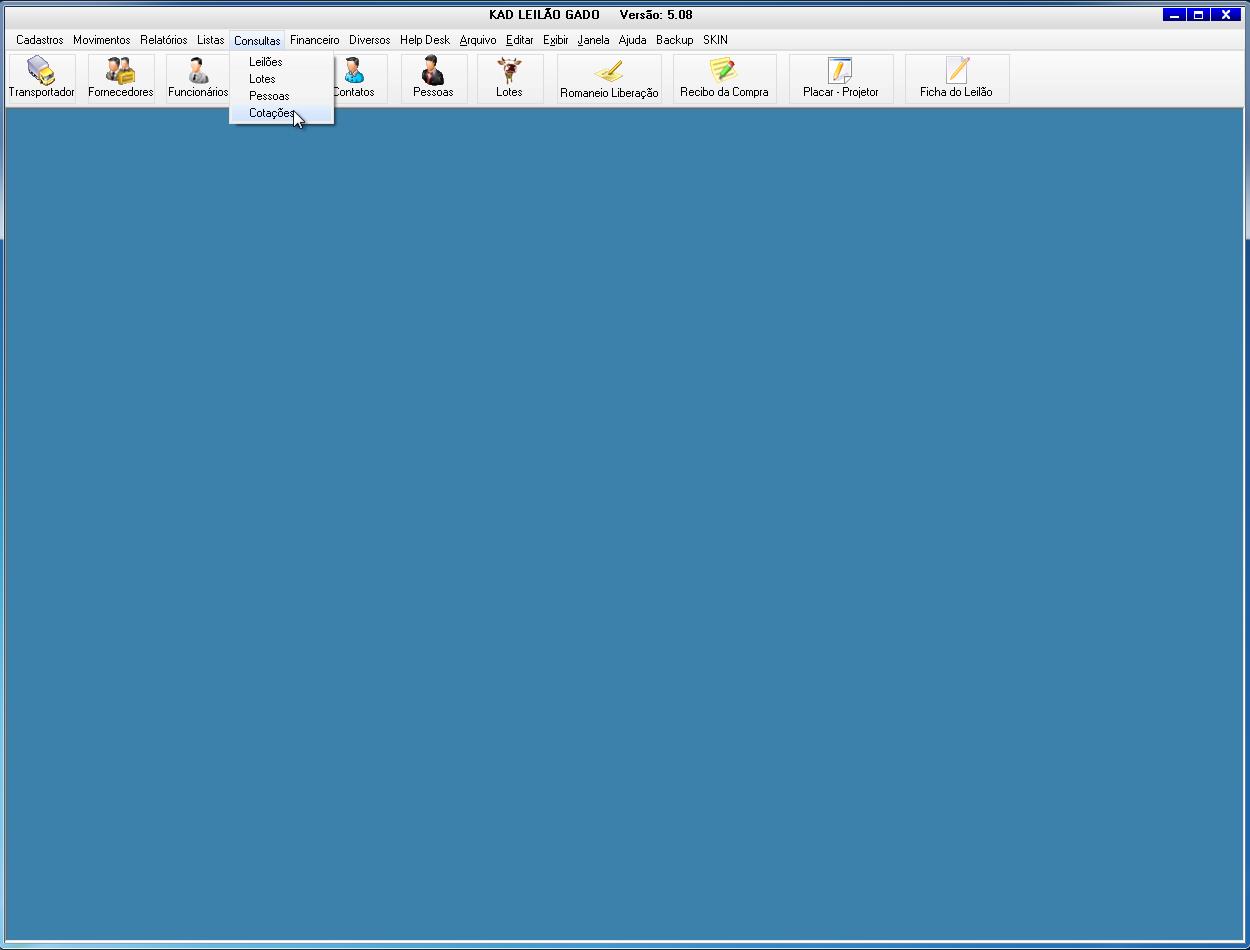
Task: Open the SKIN menu
Action: (715, 40)
